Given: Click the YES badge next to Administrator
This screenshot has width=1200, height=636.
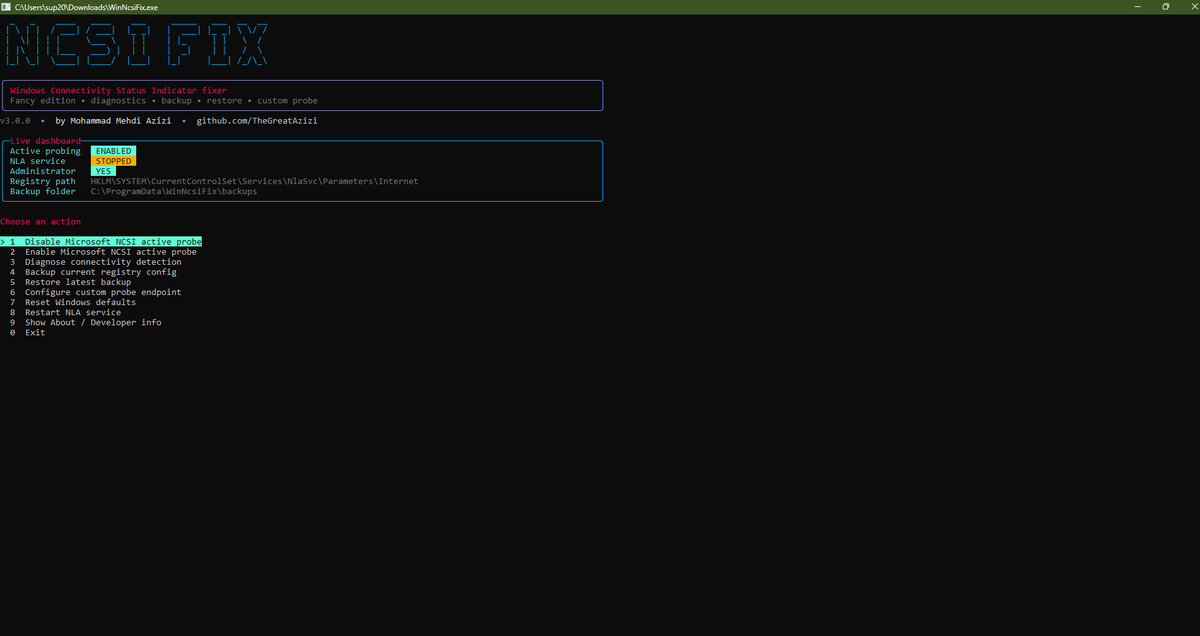Looking at the screenshot, I should coord(103,171).
